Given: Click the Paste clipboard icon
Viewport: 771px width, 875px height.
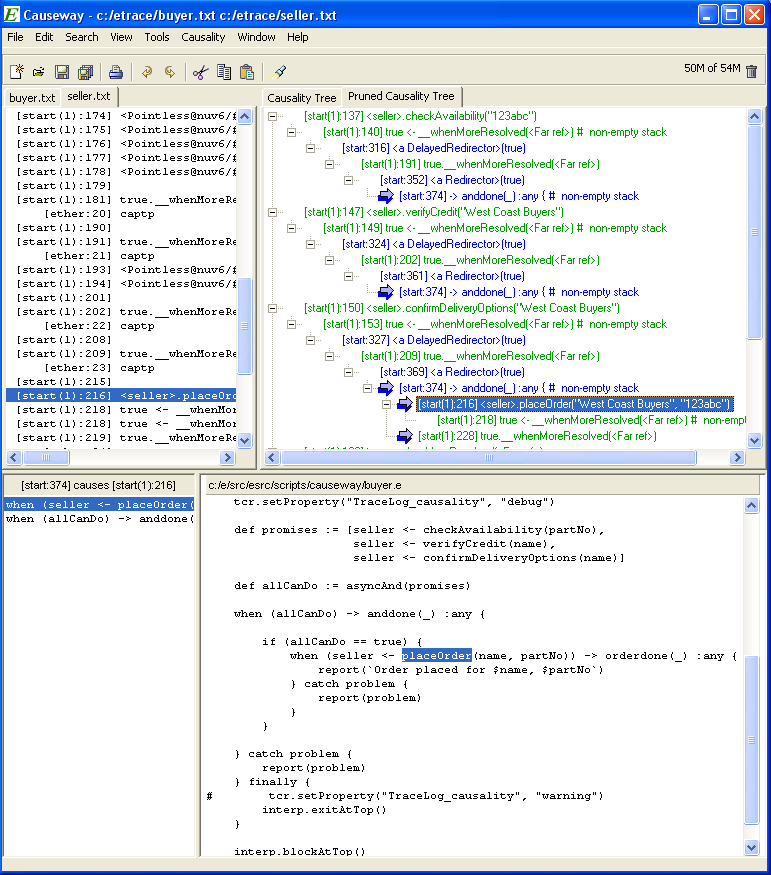Looking at the screenshot, I should (x=246, y=72).
